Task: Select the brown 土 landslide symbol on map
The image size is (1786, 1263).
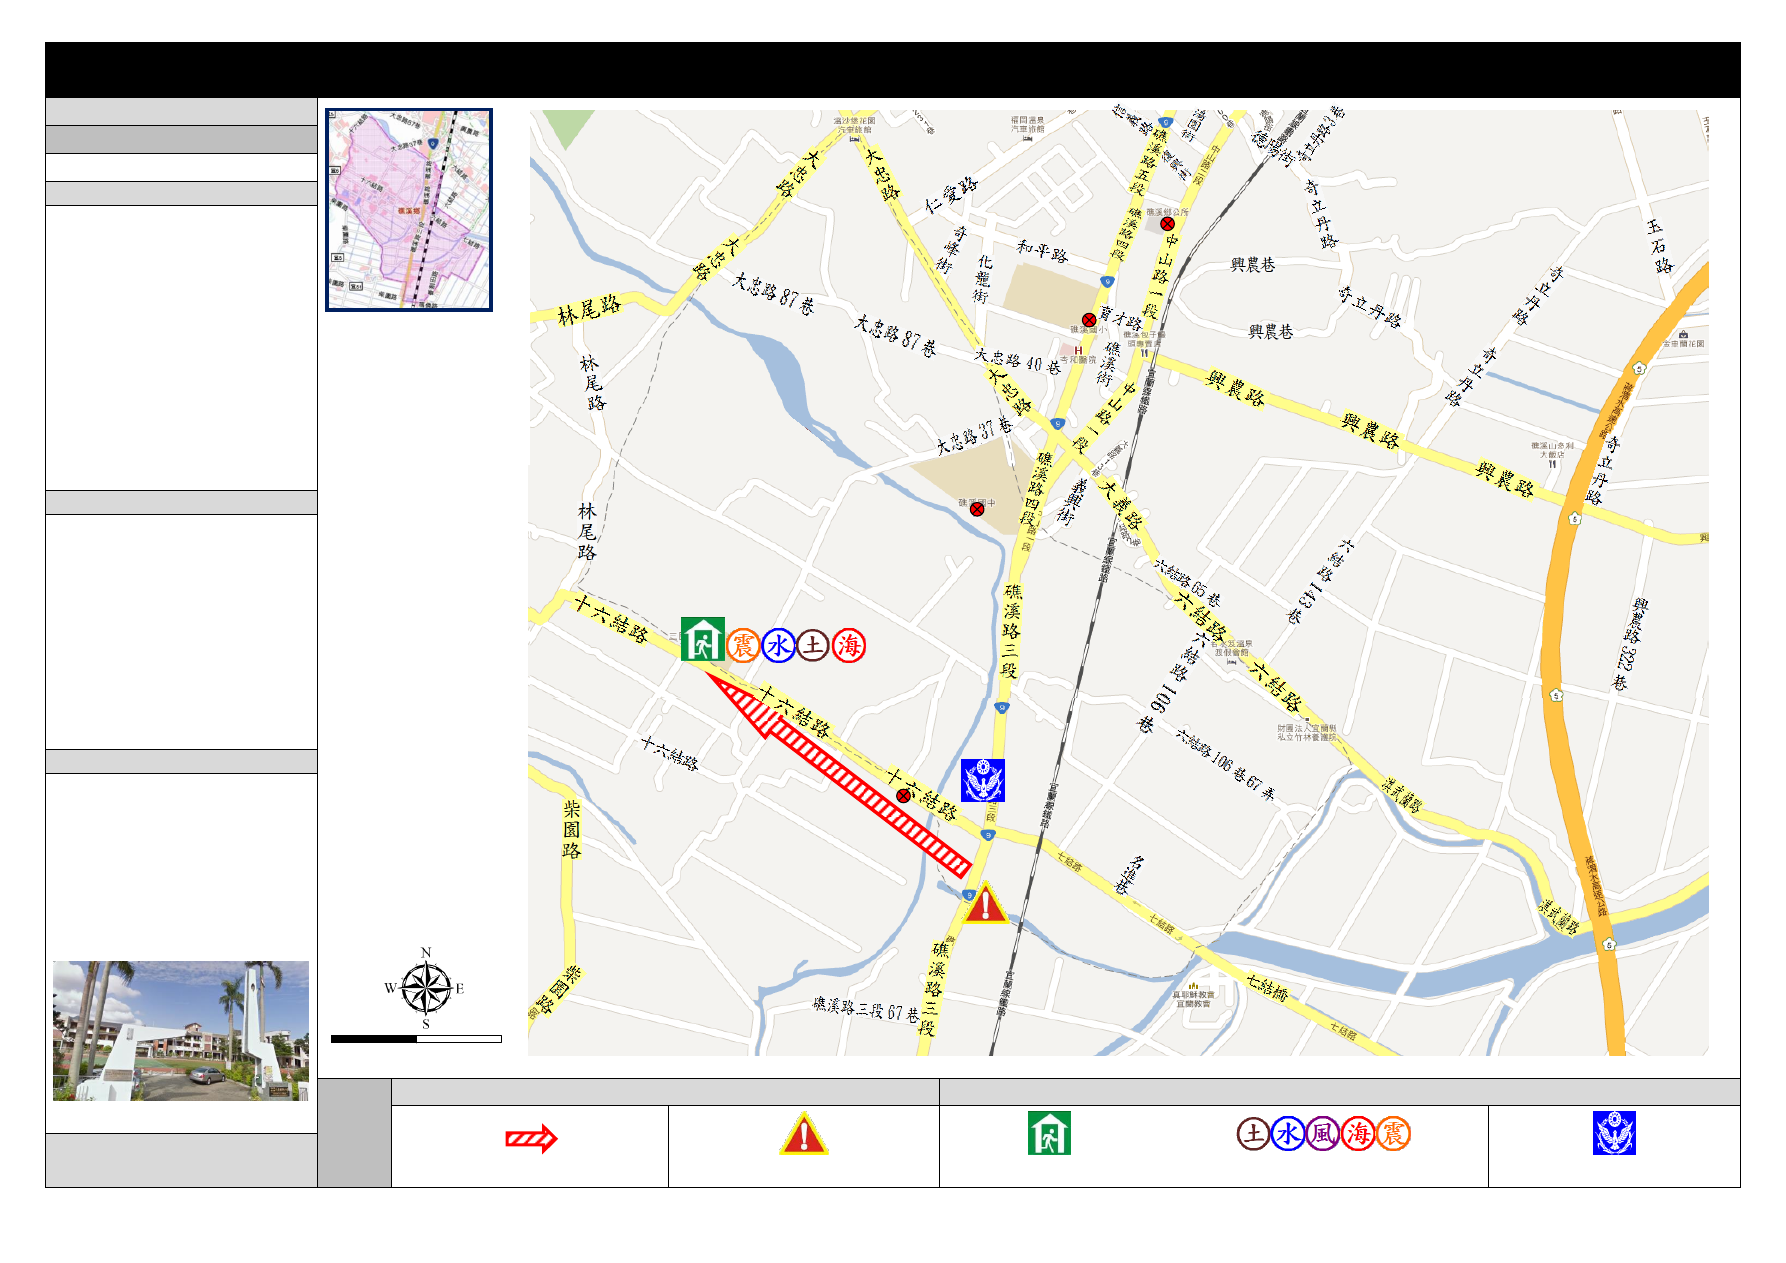Action: (813, 645)
